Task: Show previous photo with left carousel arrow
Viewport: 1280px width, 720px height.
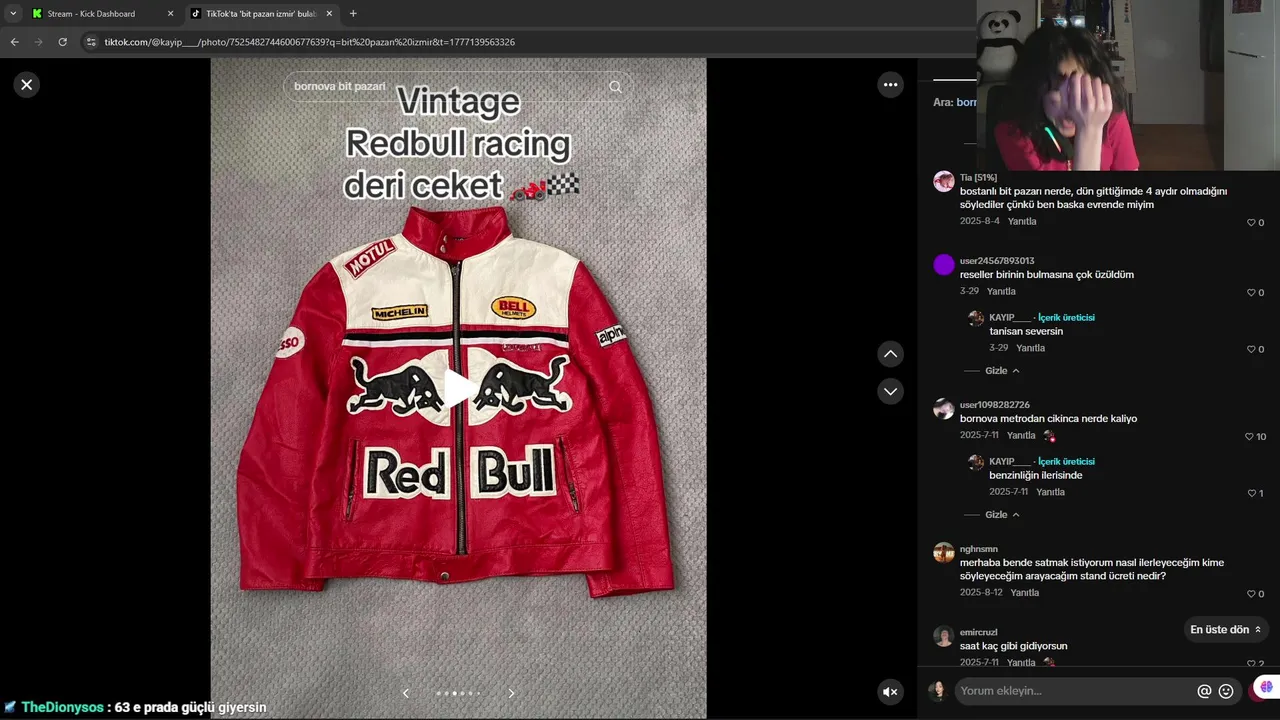Action: tap(405, 693)
